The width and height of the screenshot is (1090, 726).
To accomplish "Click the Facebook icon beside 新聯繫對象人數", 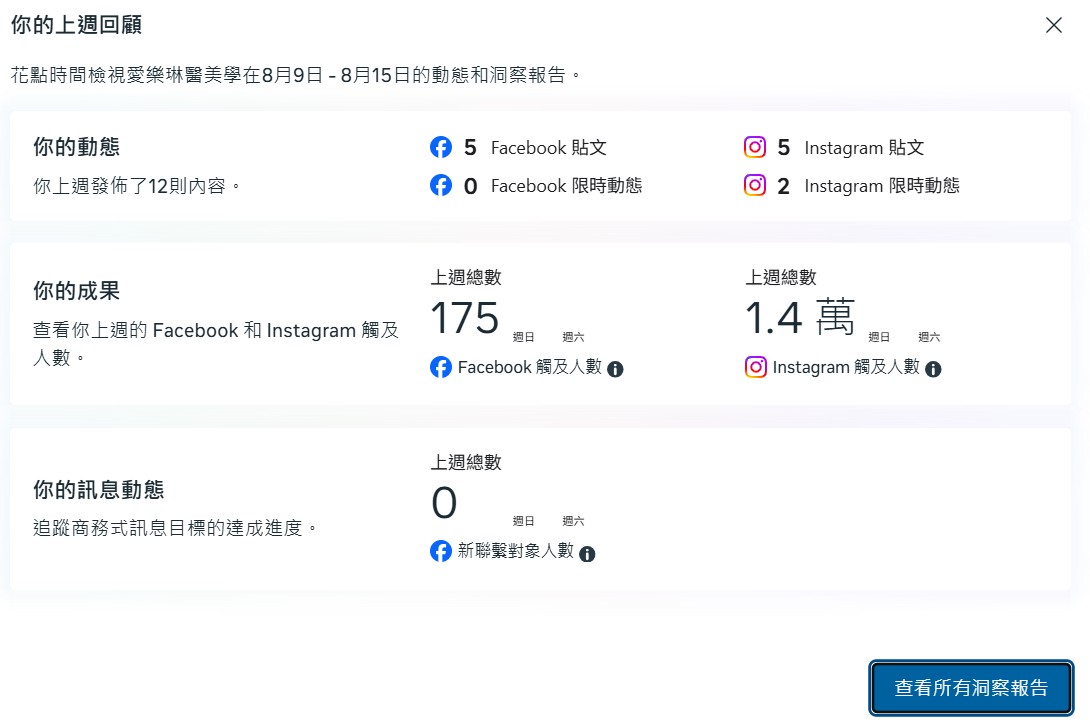I will (441, 551).
